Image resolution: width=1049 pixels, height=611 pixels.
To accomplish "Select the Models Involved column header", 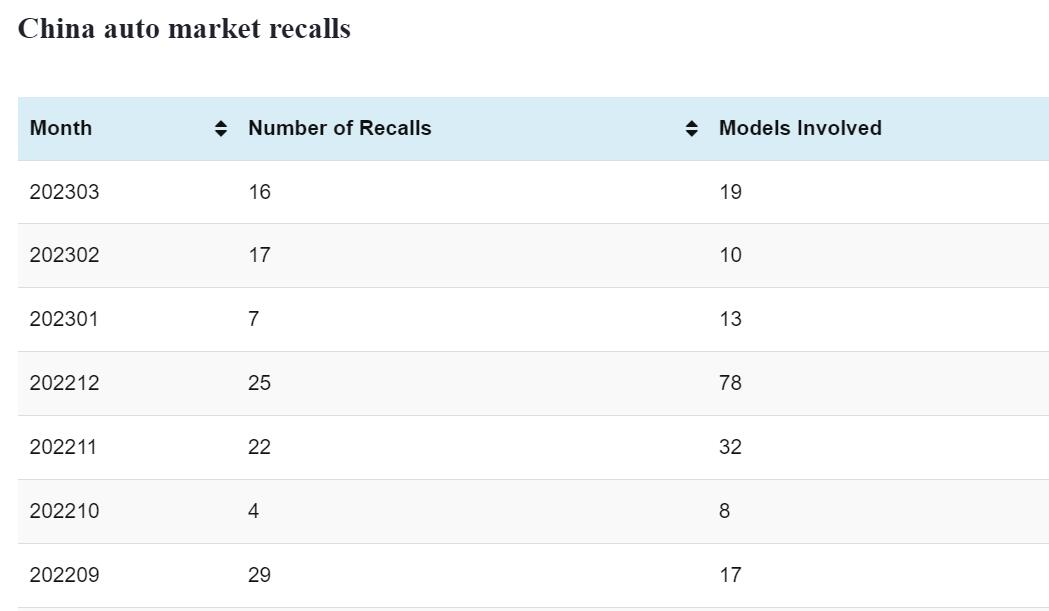I will coord(800,128).
